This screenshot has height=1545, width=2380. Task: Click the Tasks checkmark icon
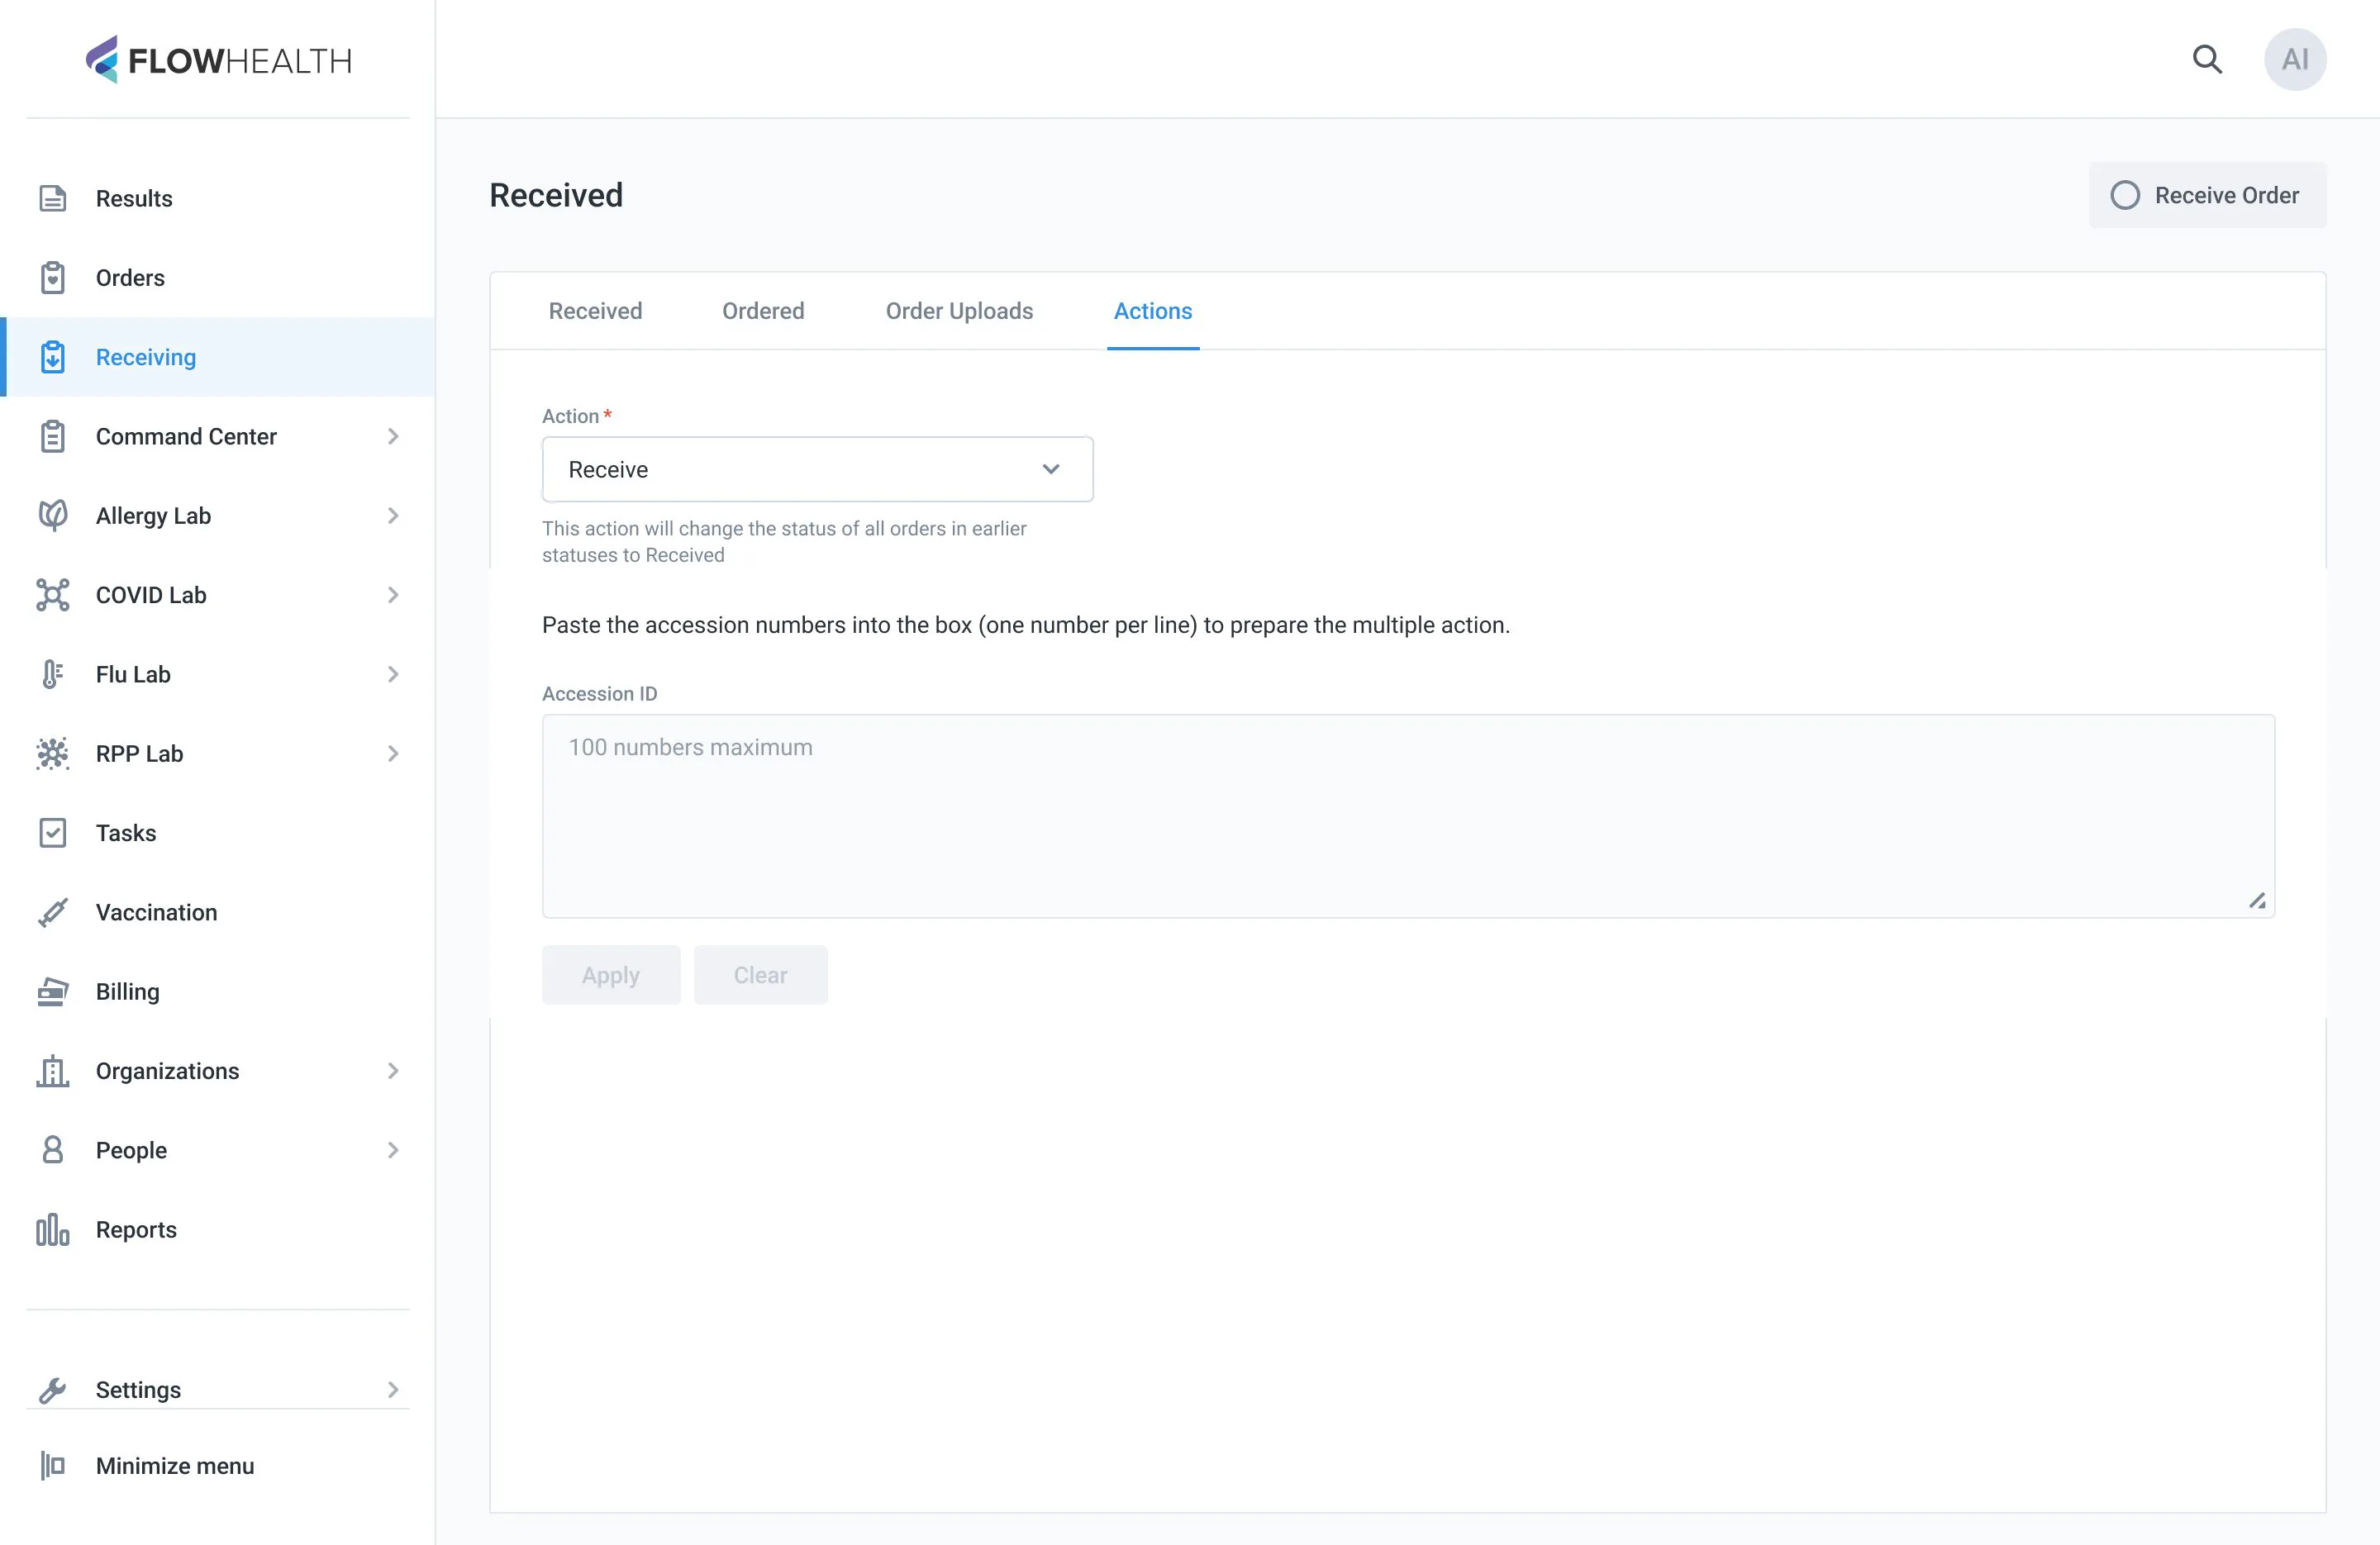[x=53, y=833]
